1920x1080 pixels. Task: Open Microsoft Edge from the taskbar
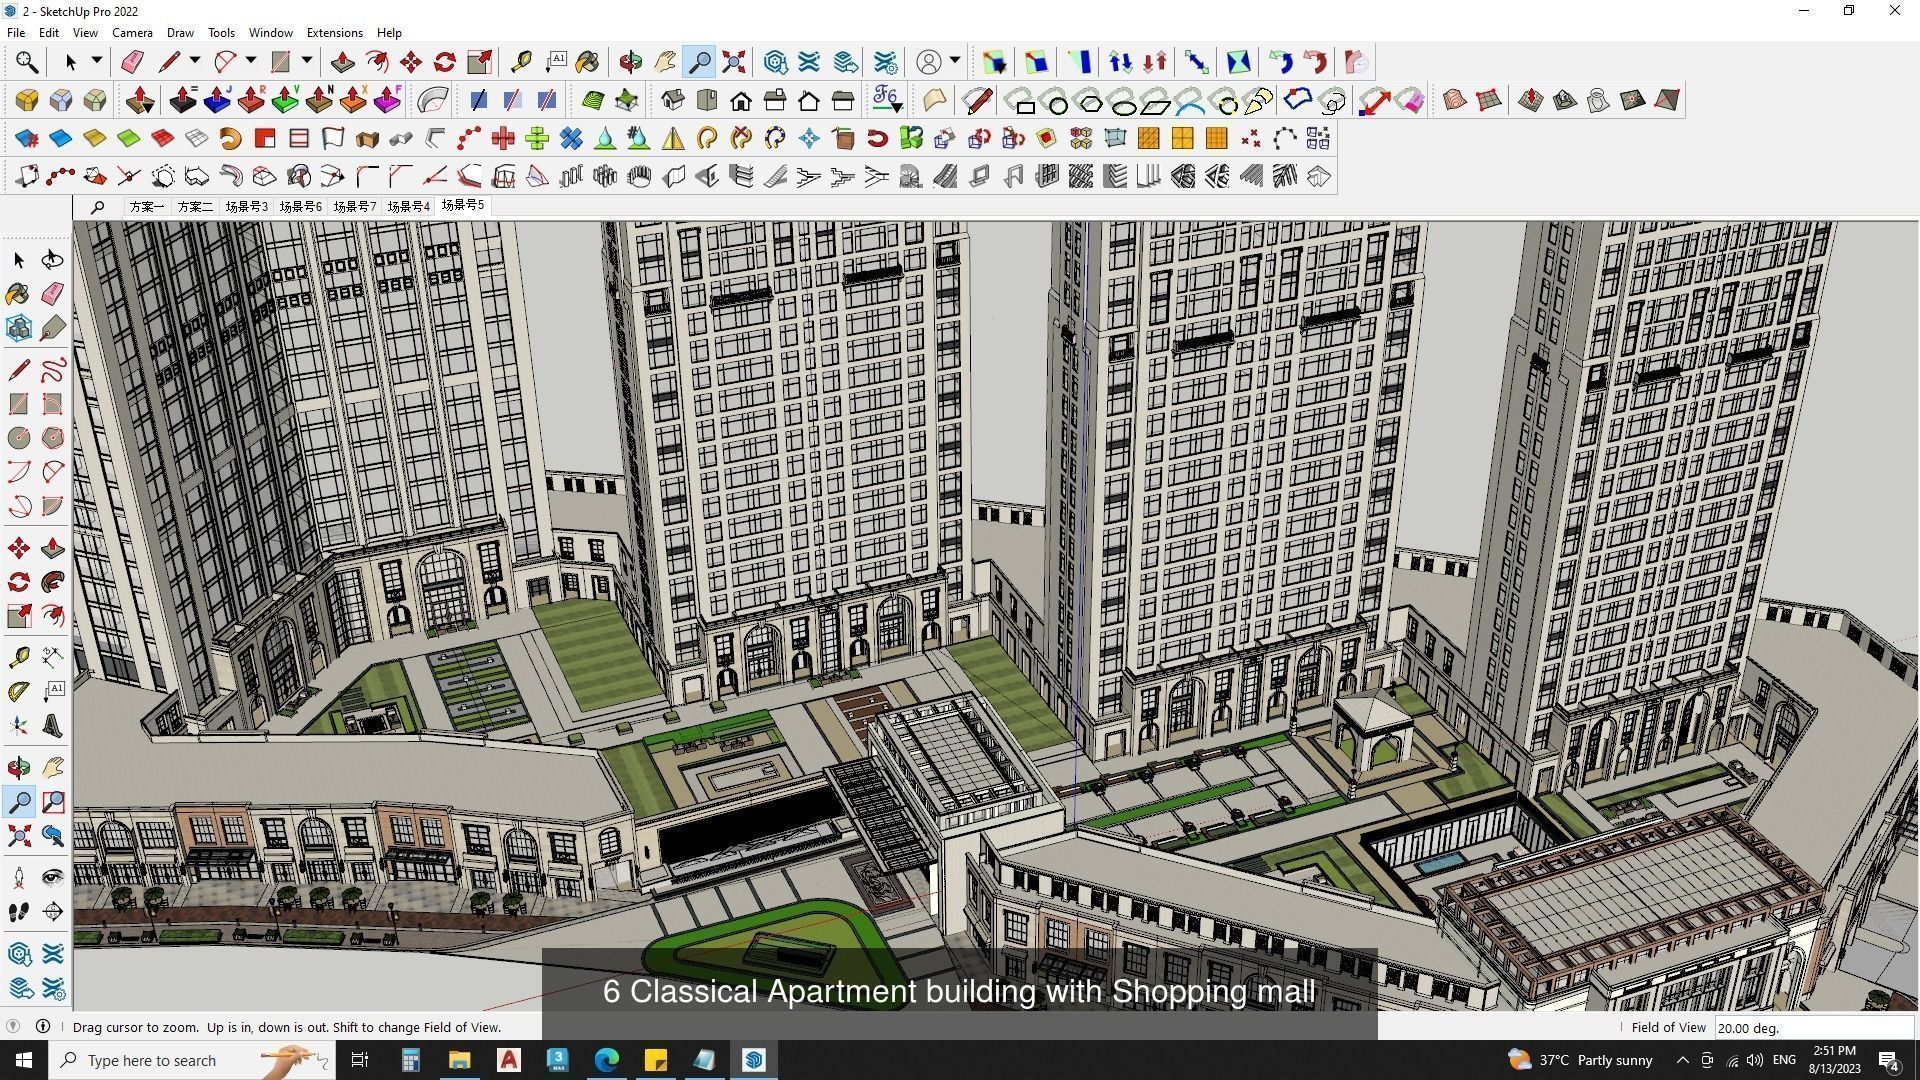pyautogui.click(x=607, y=1060)
